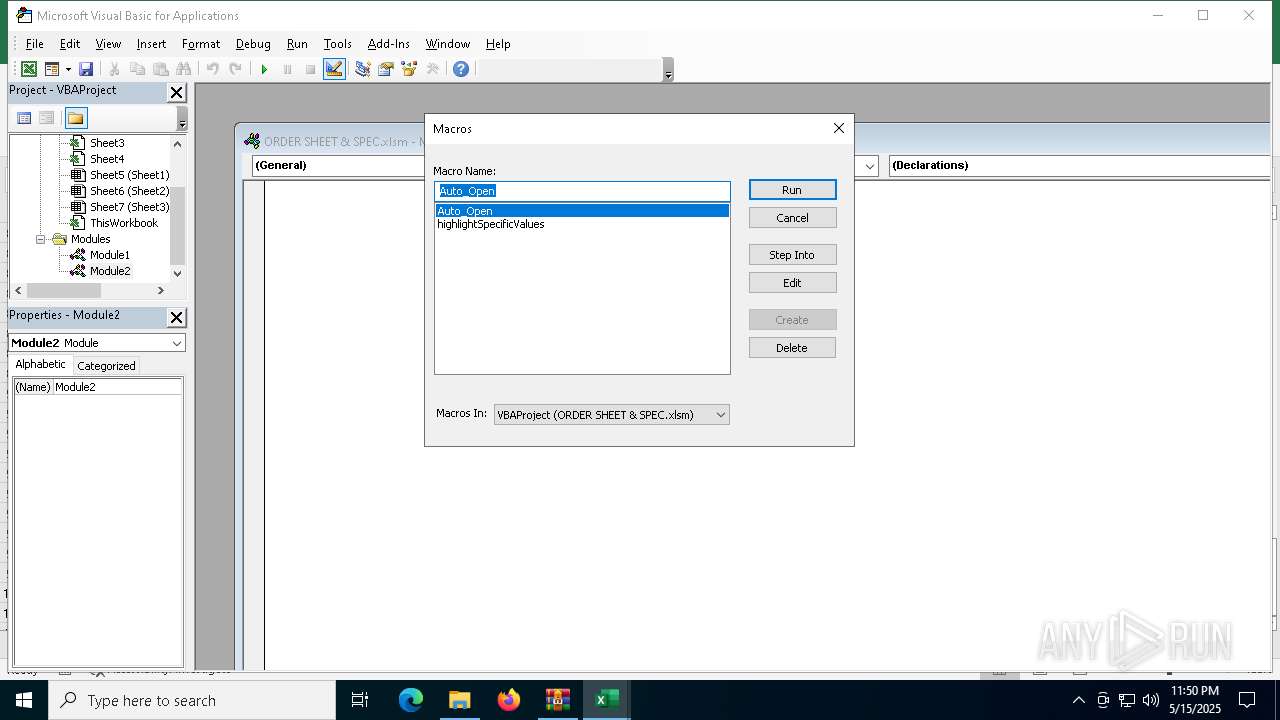Open the Window menu
Viewport: 1280px width, 720px height.
coord(448,44)
